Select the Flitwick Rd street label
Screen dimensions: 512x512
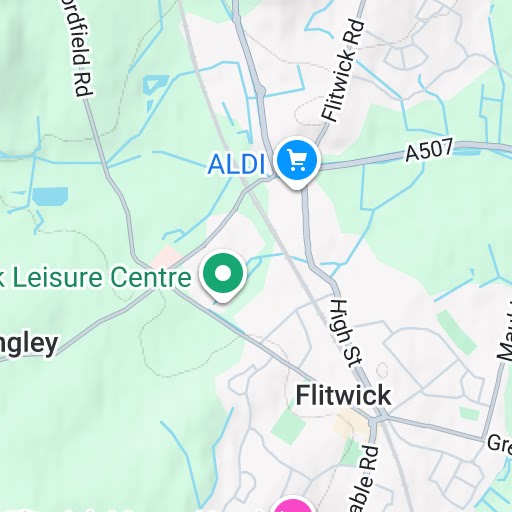coord(342,71)
